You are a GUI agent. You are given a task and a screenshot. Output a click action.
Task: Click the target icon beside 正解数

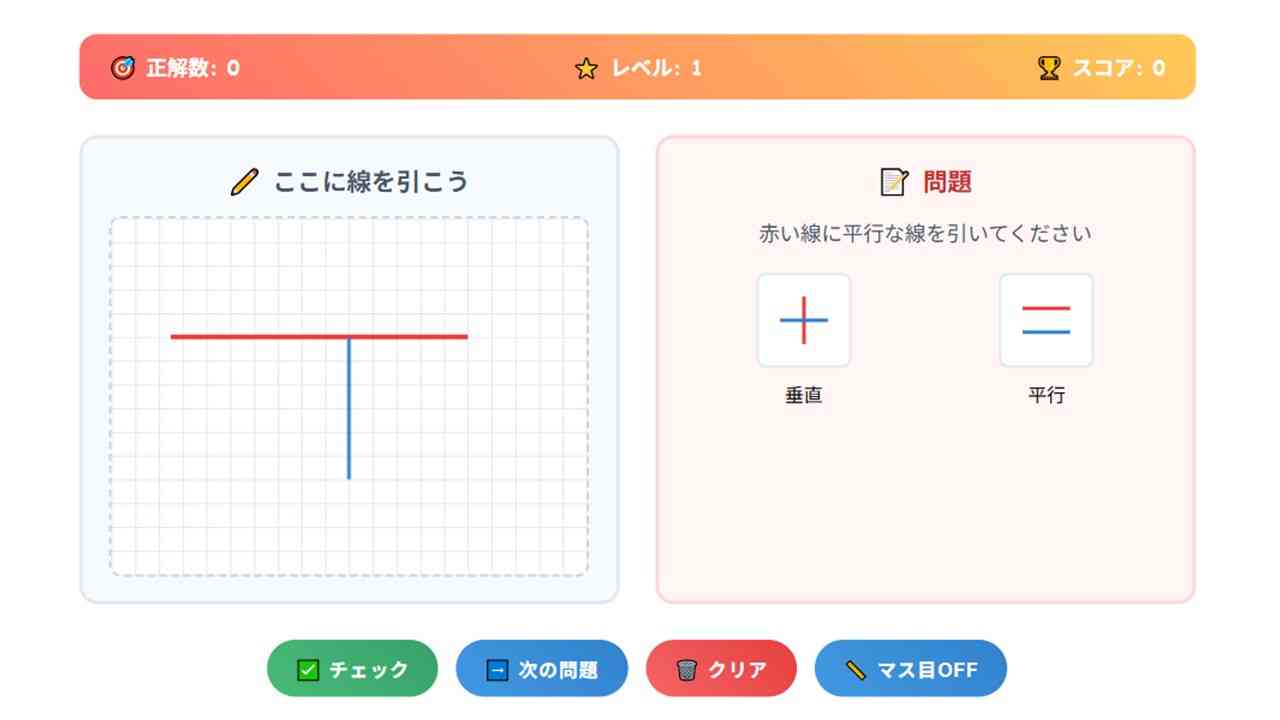pyautogui.click(x=122, y=68)
